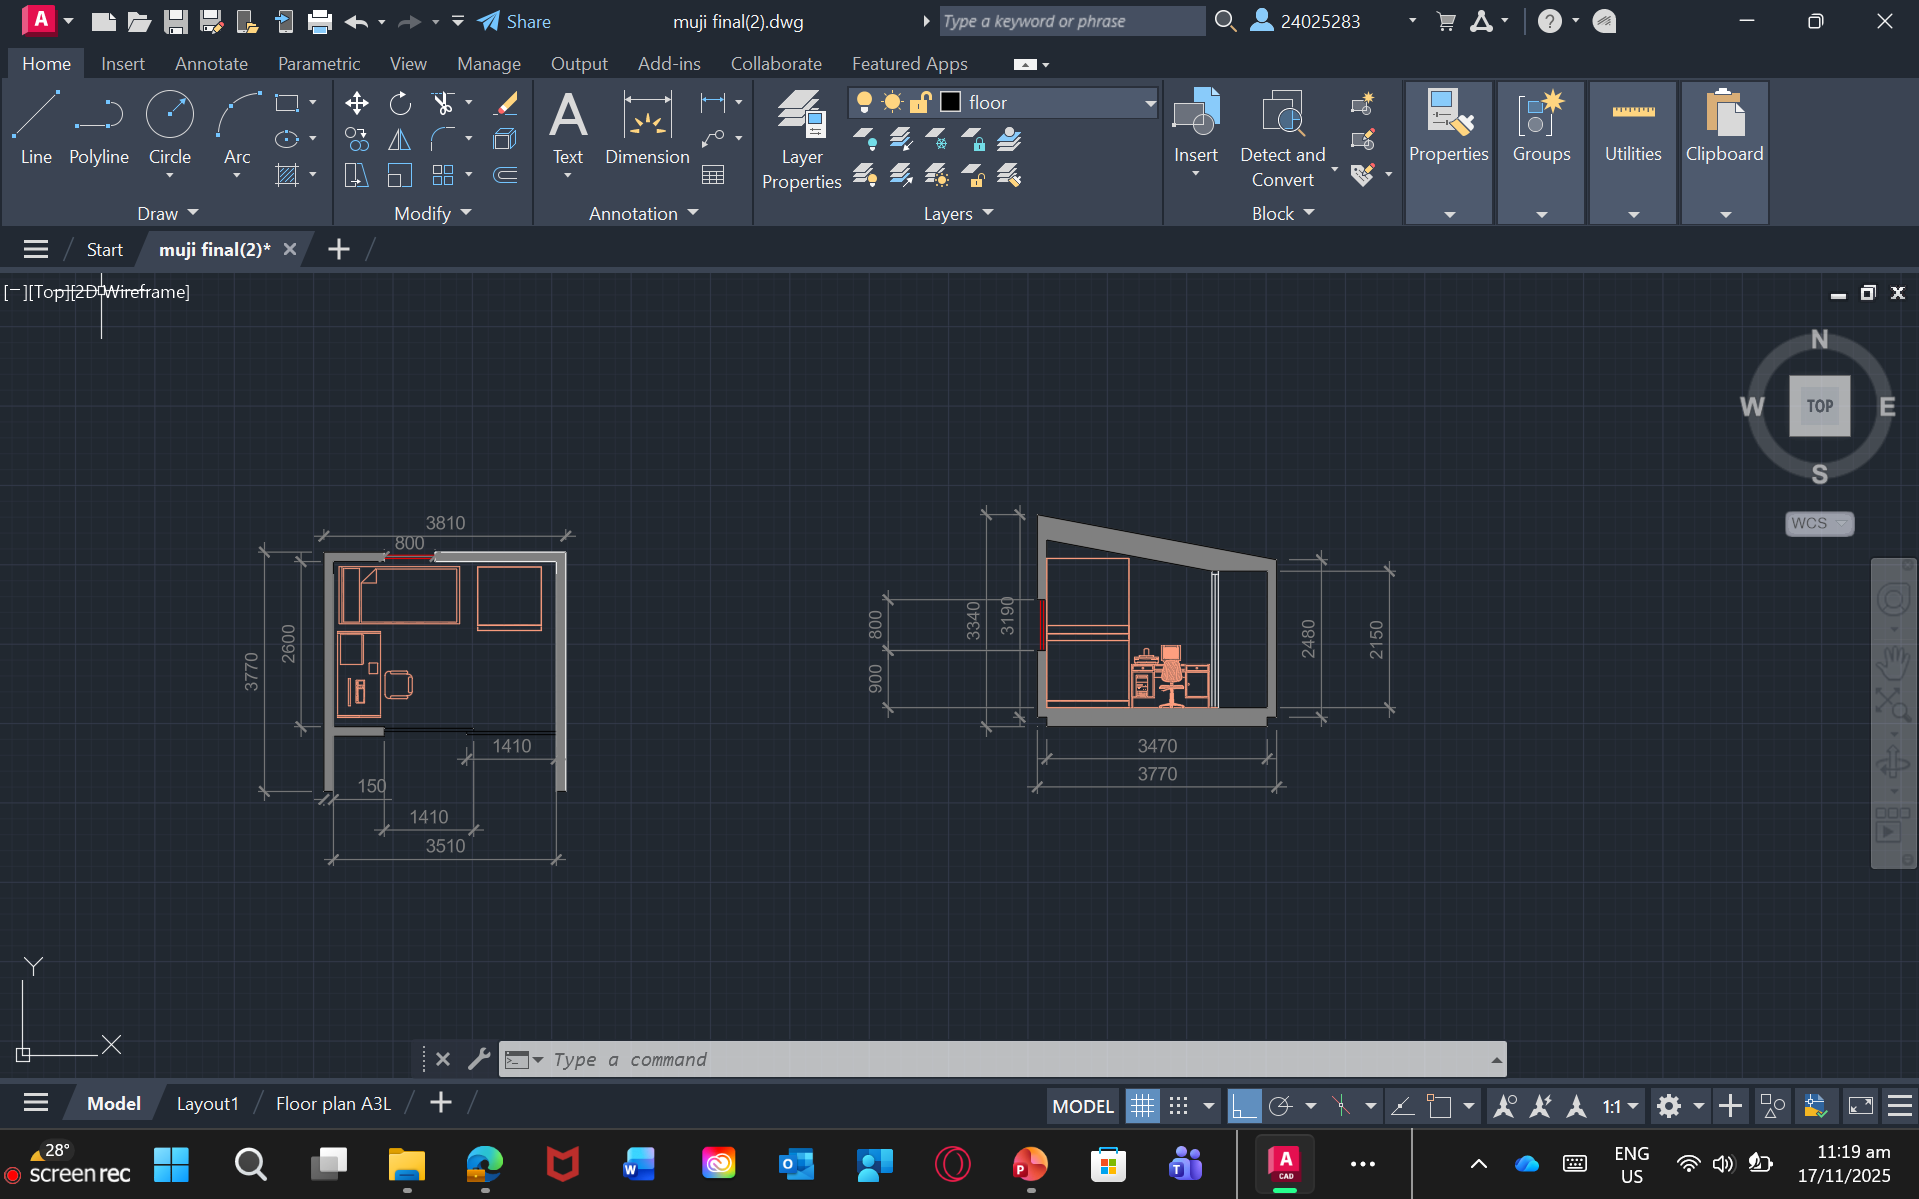Click the TOP face of ViewCube
1919x1199 pixels.
tap(1819, 406)
